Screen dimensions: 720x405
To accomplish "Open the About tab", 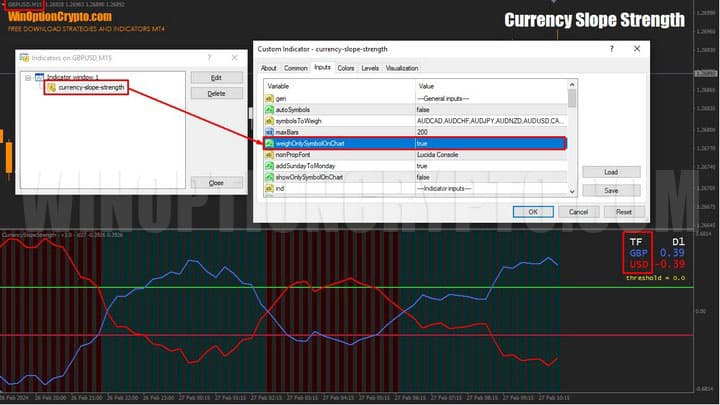I will (269, 68).
